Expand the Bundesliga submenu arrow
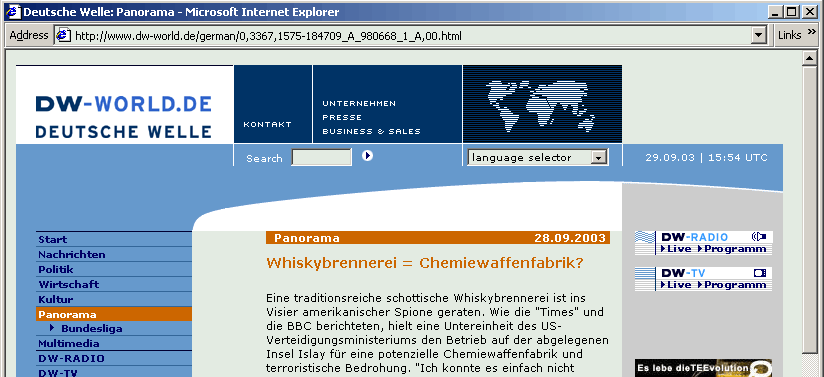The height and width of the screenshot is (377, 824). coord(52,328)
